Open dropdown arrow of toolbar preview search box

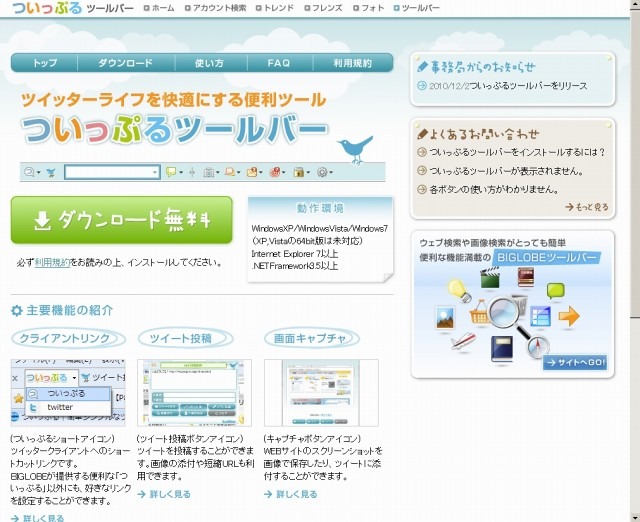tap(155, 172)
